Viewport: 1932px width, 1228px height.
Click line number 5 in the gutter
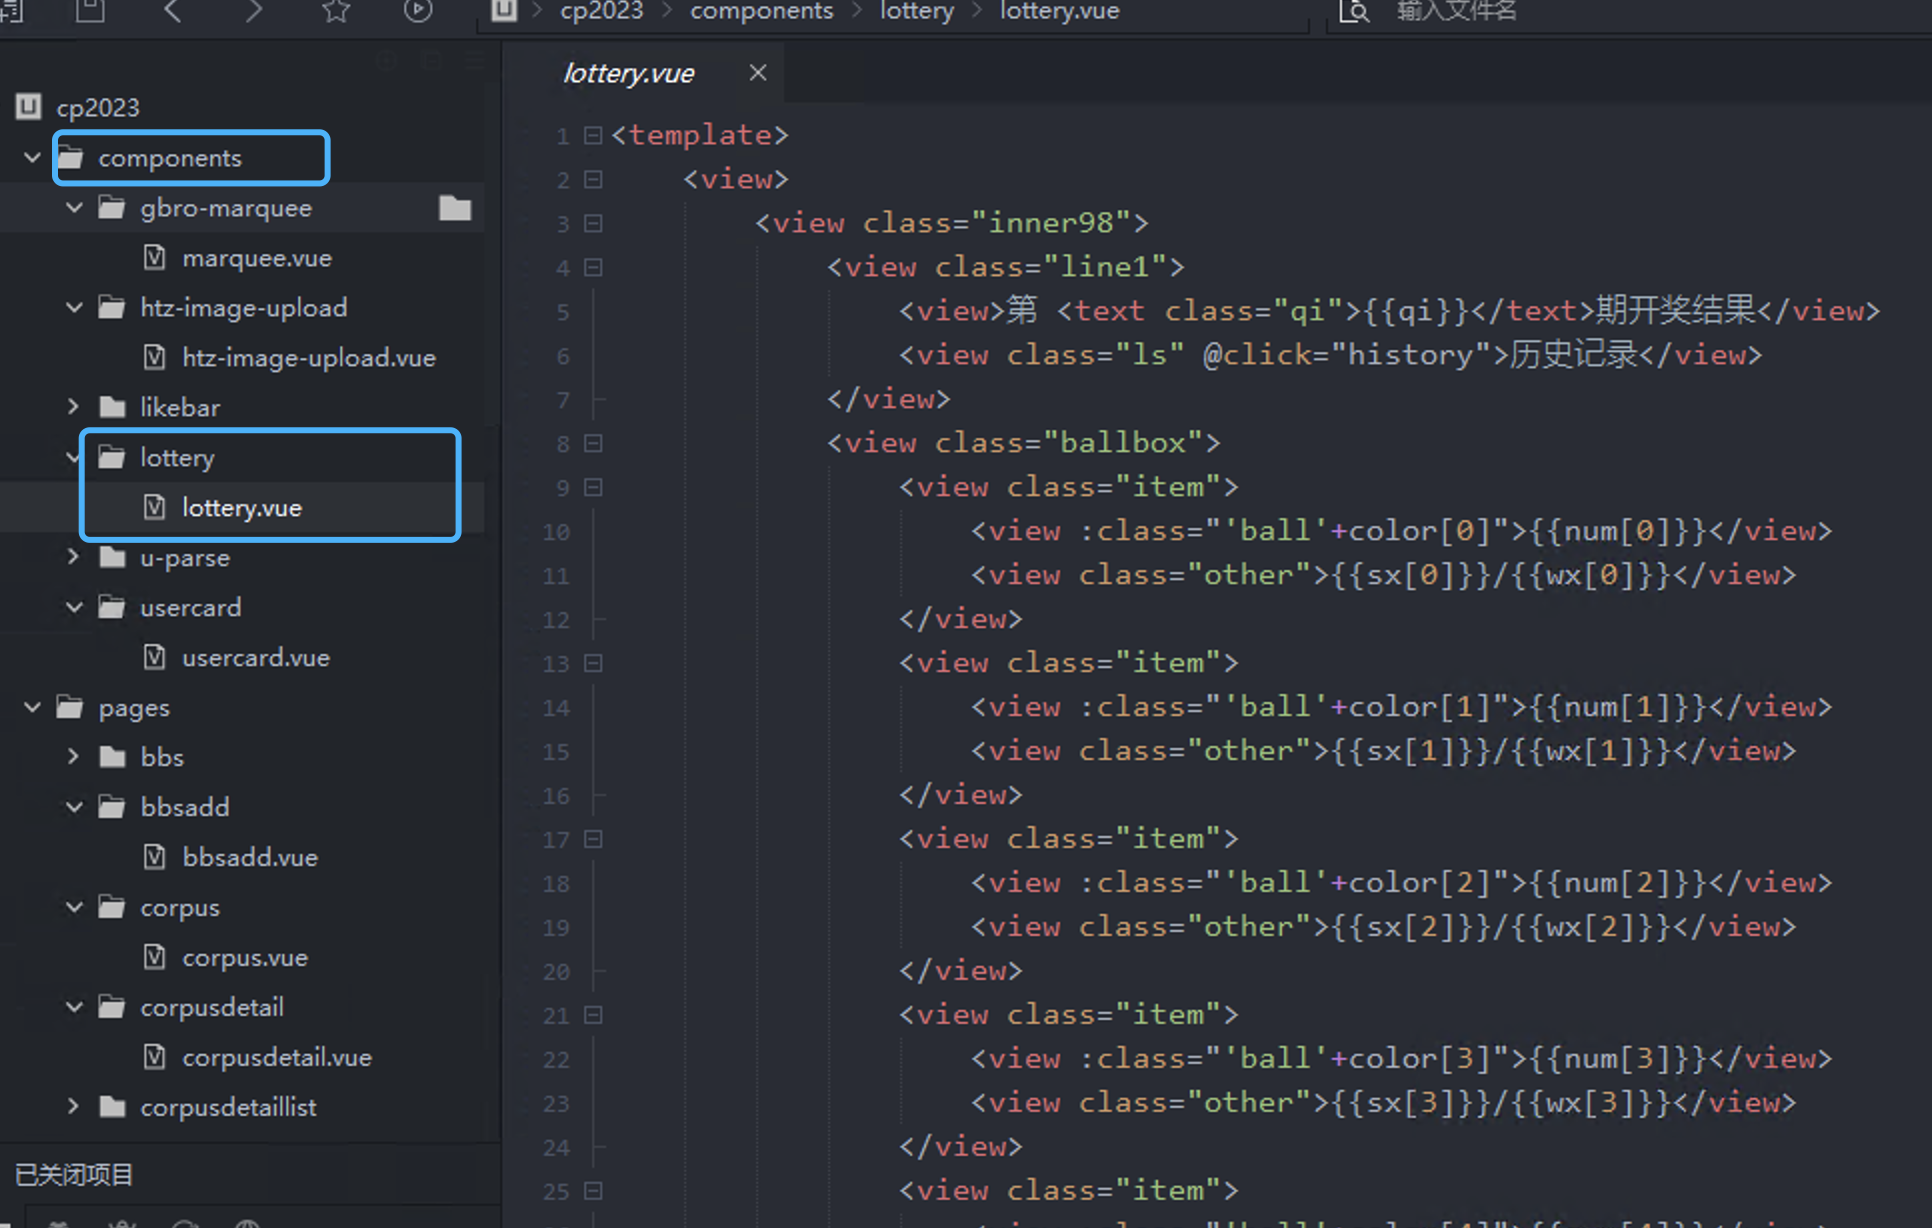pyautogui.click(x=563, y=312)
